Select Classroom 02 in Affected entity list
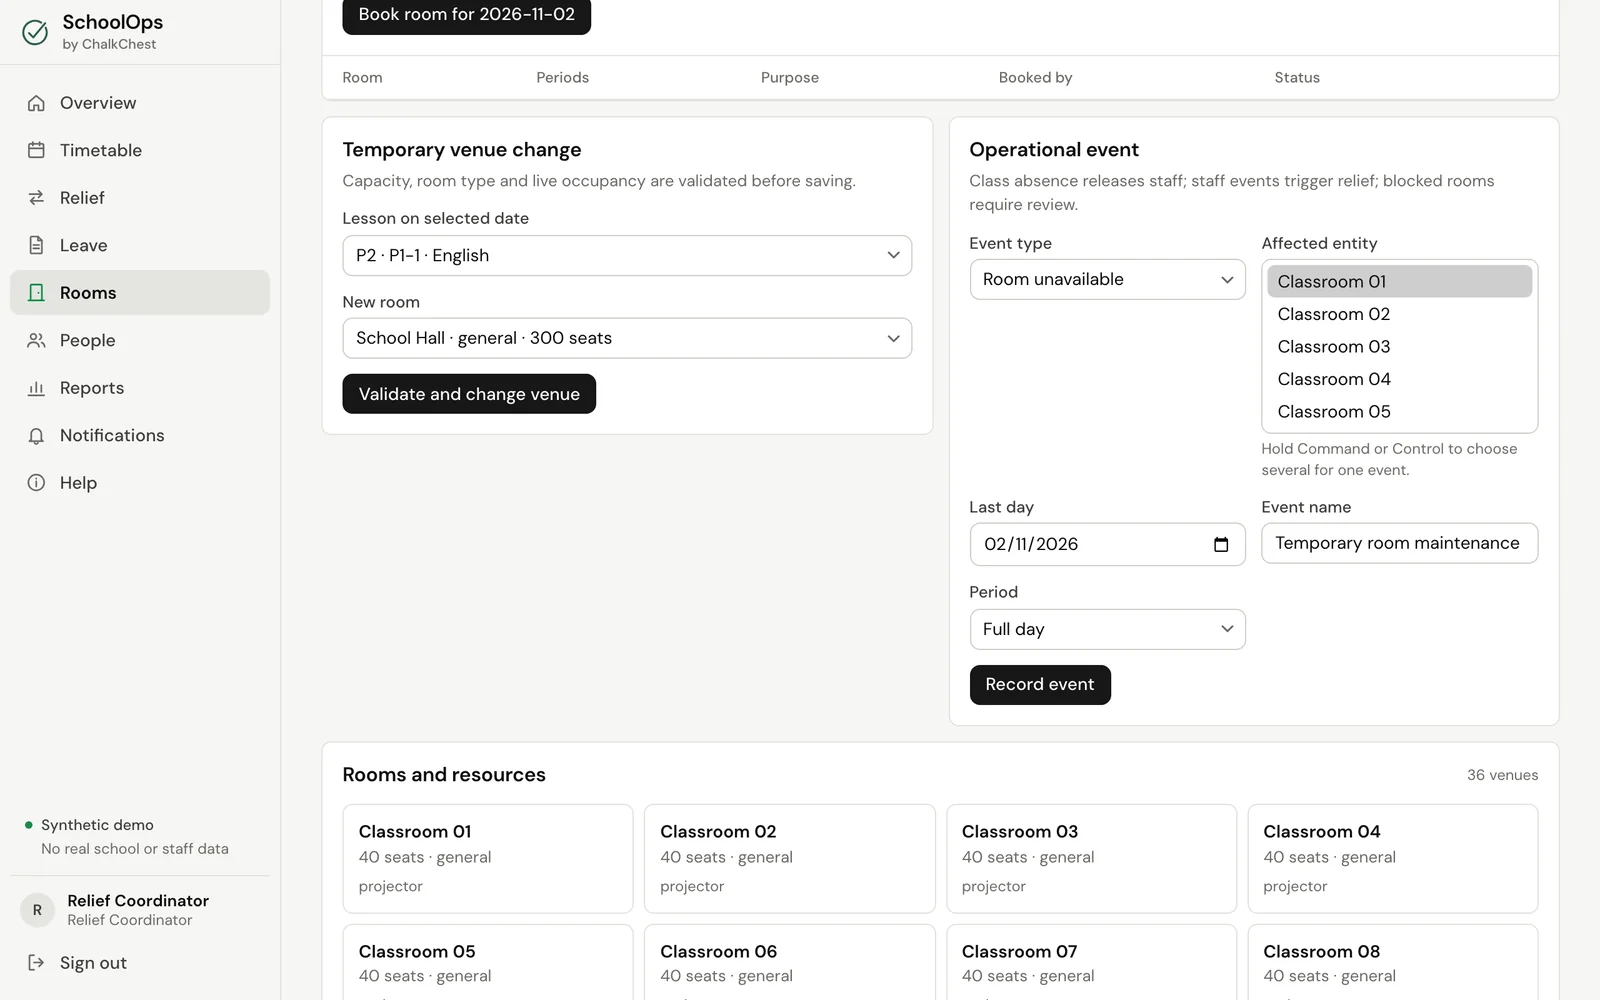 coord(1399,314)
